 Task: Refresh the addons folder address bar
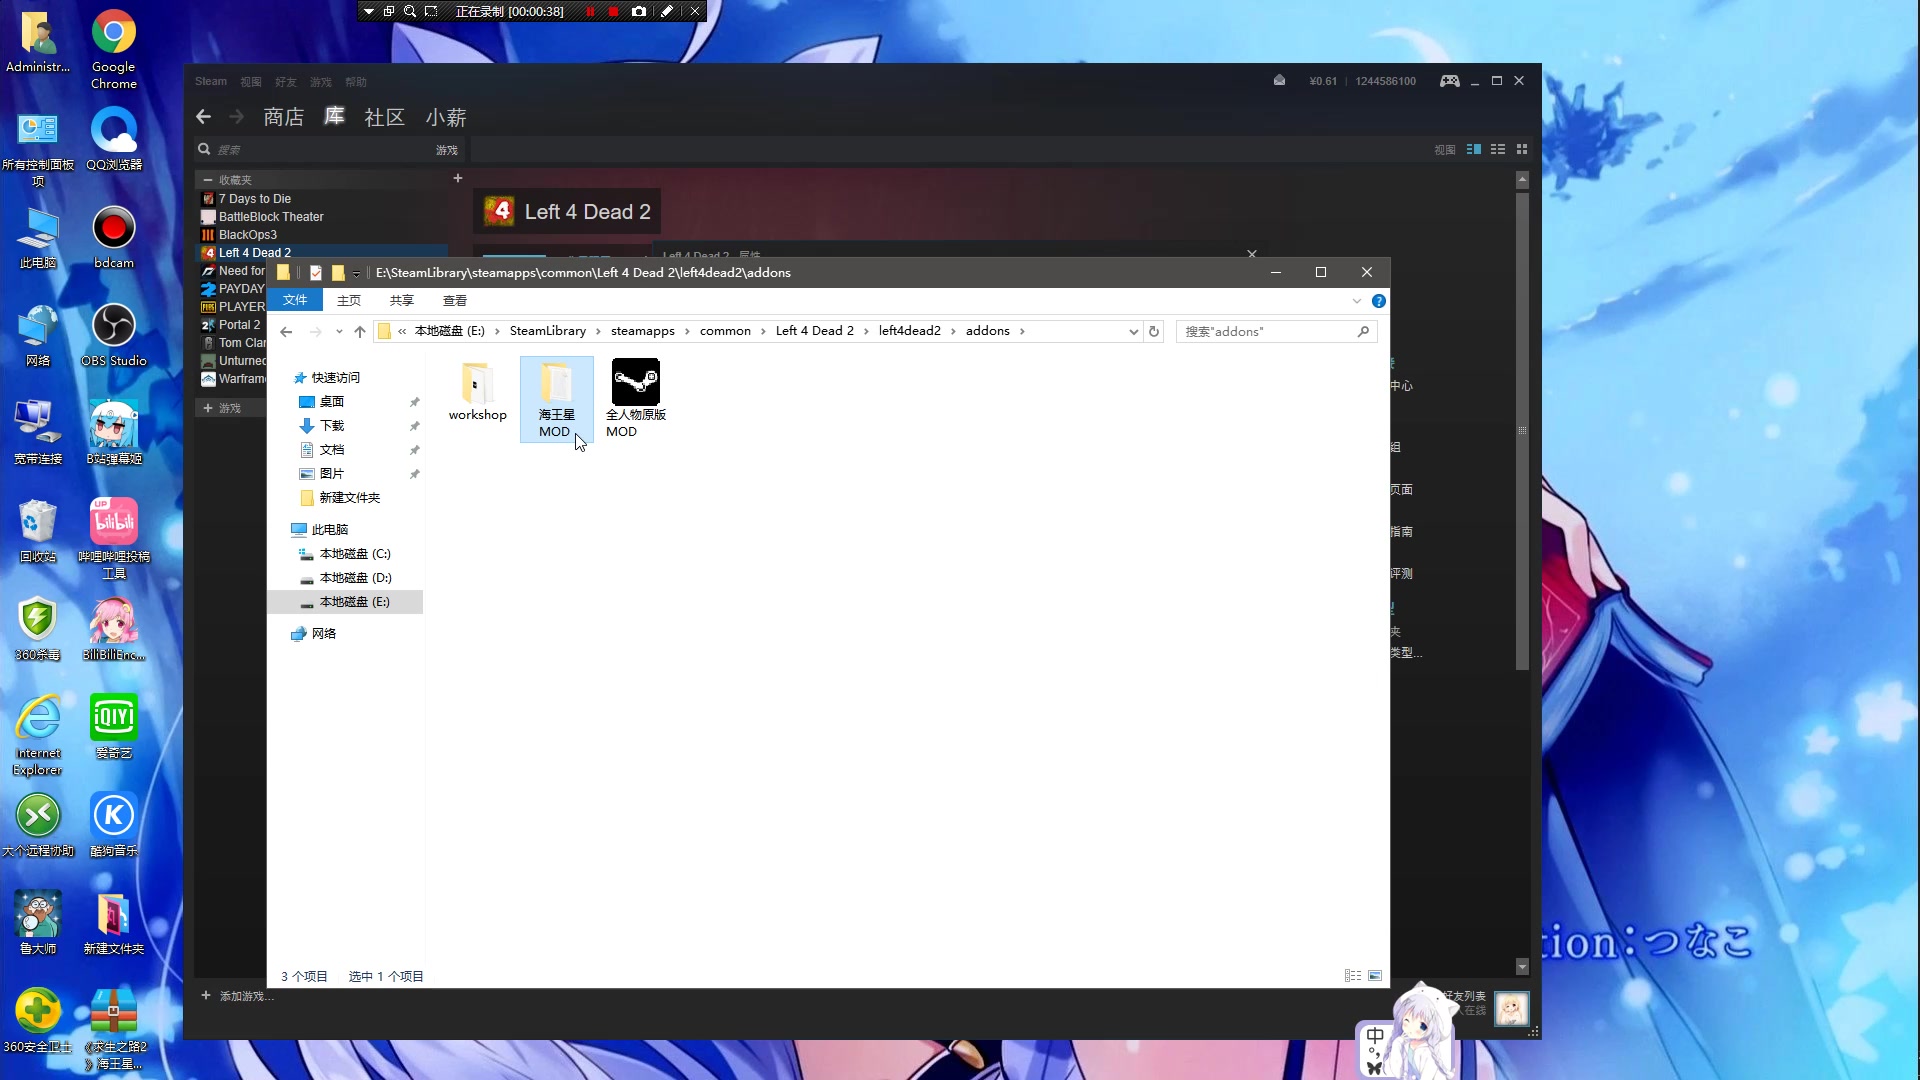click(x=1154, y=332)
